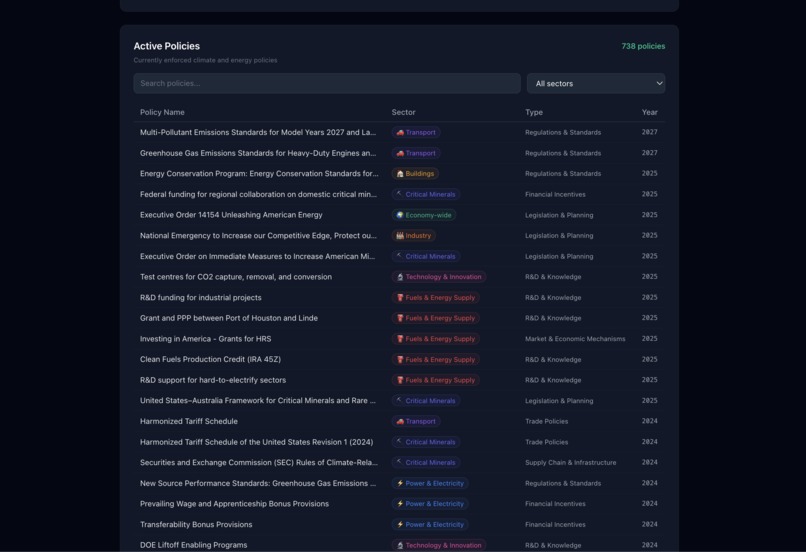Open Harmonized Tariff Schedule Revision 1 (2024)

tap(257, 442)
